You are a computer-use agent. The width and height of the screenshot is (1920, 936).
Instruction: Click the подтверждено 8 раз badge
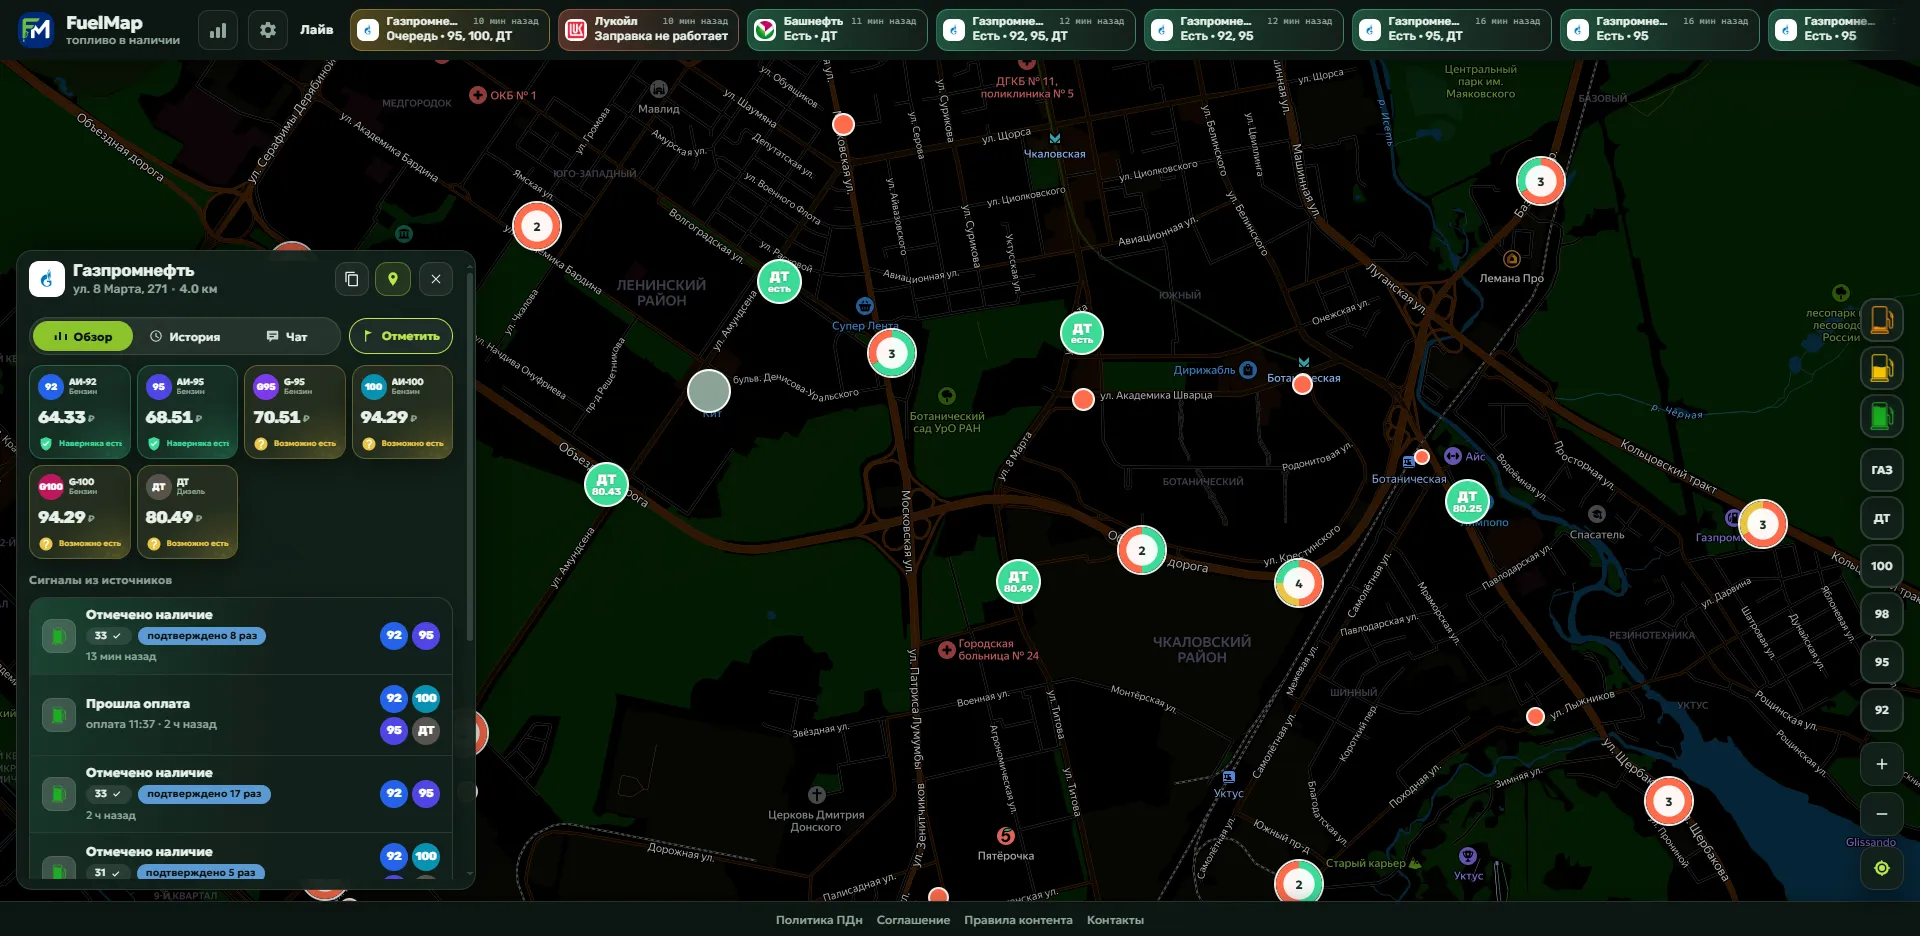click(202, 636)
